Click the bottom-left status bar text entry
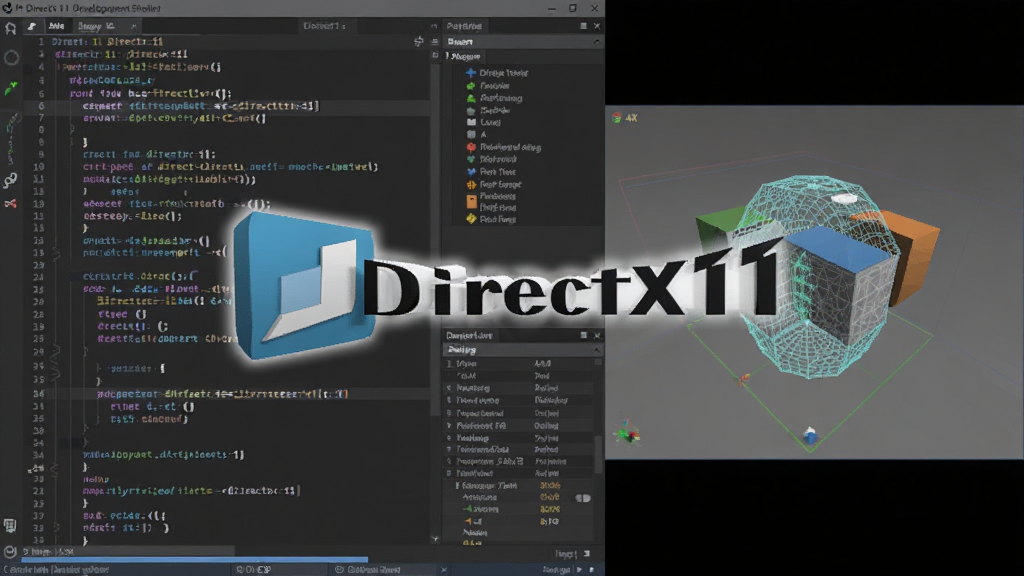1024x576 pixels. (x=56, y=570)
